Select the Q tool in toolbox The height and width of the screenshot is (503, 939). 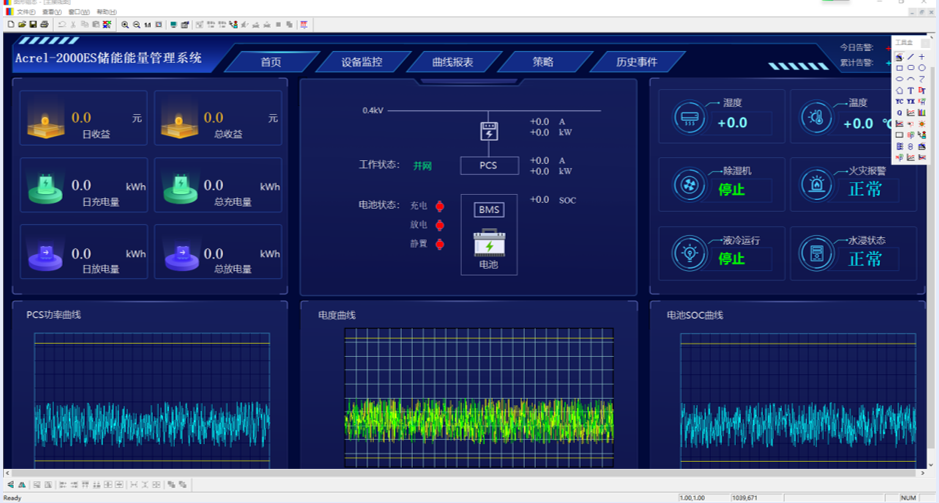pos(899,113)
